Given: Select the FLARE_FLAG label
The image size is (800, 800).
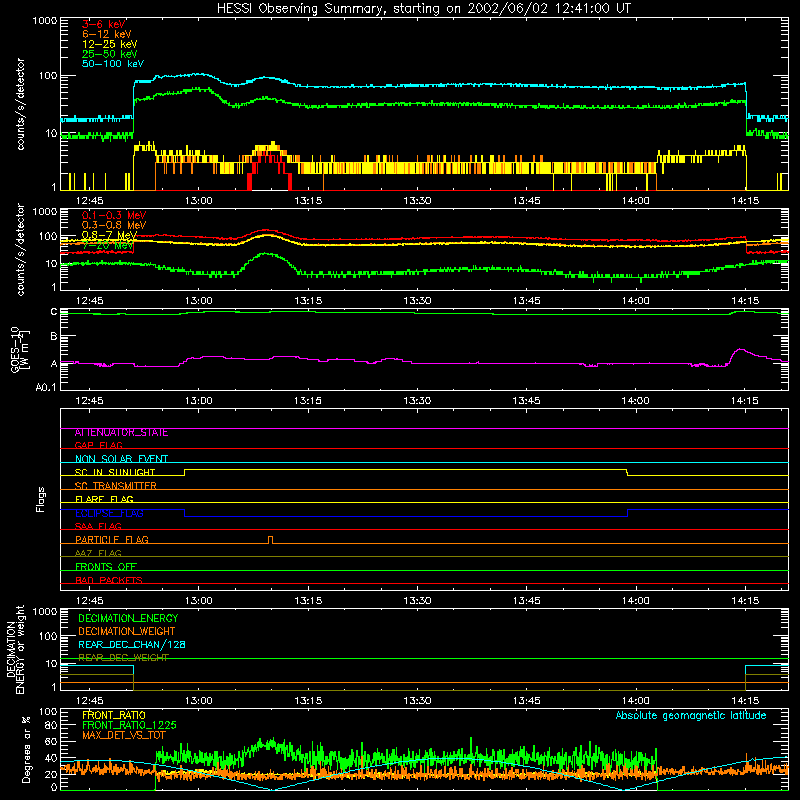Looking at the screenshot, I should pyautogui.click(x=104, y=499).
